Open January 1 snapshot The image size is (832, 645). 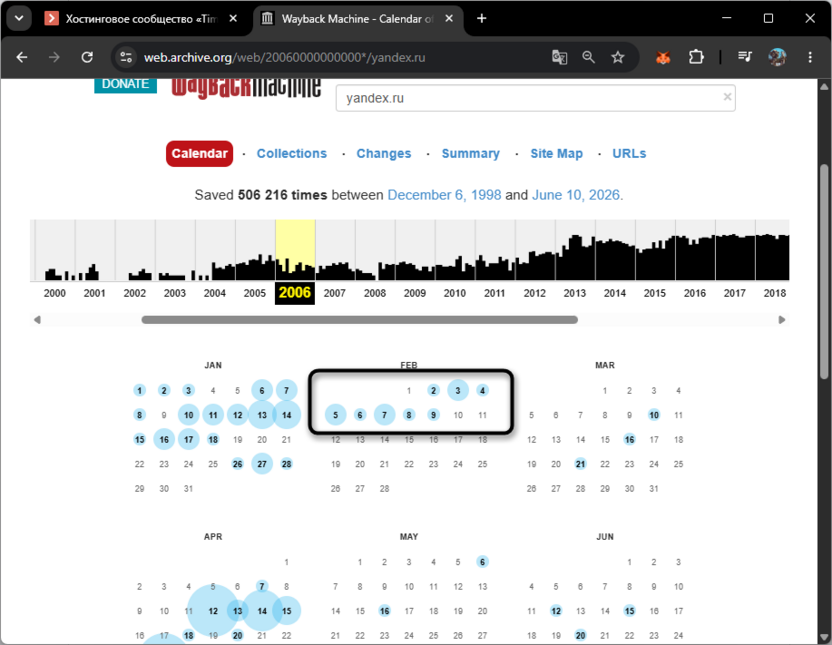click(140, 391)
